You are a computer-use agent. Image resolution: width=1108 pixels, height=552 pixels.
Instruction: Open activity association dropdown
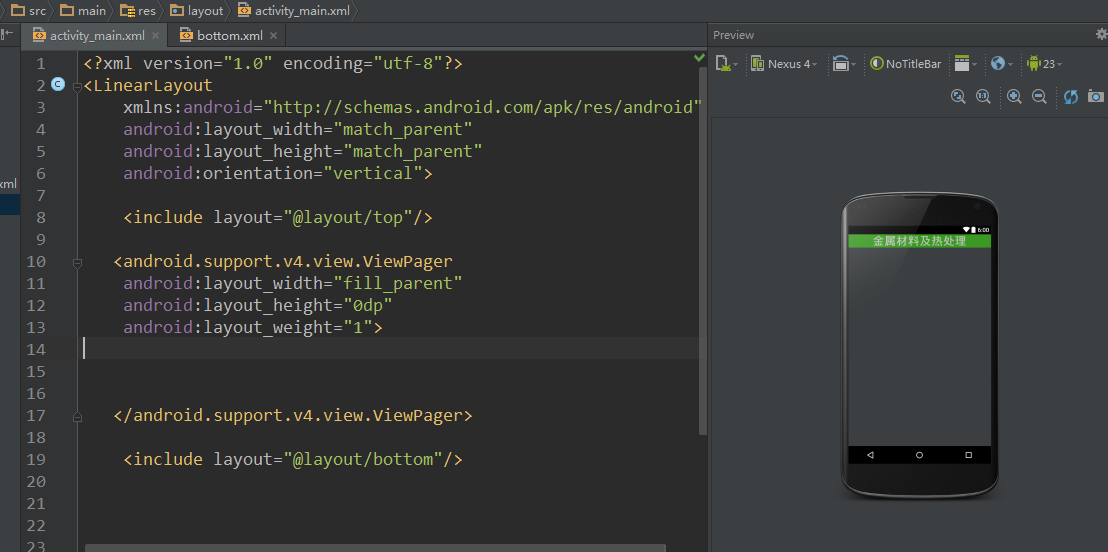click(965, 64)
